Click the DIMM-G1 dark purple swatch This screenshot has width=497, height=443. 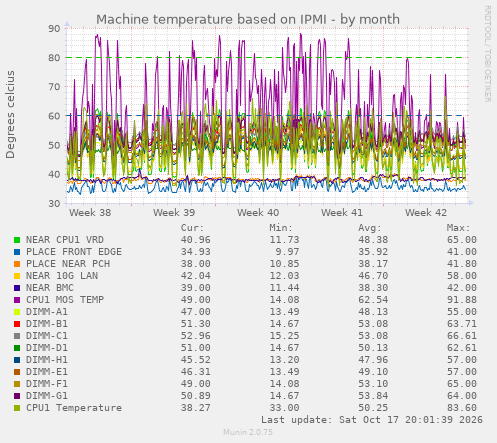pyautogui.click(x=17, y=396)
